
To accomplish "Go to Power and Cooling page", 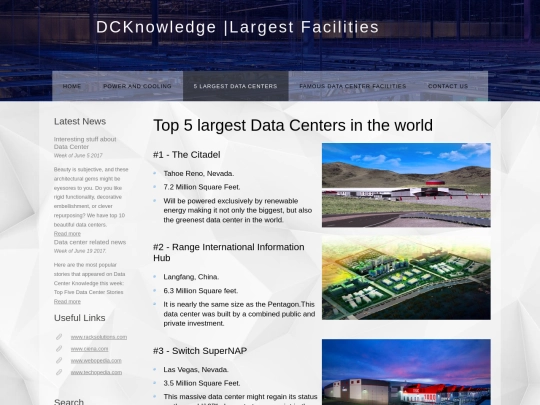I will point(137,86).
